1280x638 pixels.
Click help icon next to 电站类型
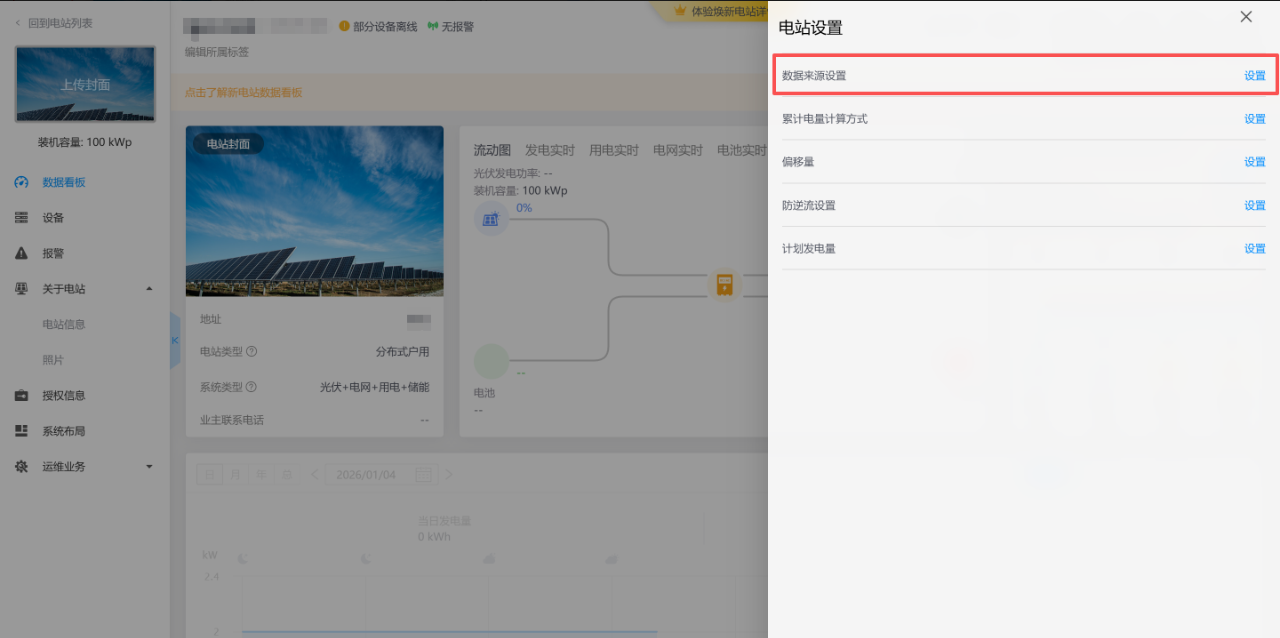pos(252,352)
